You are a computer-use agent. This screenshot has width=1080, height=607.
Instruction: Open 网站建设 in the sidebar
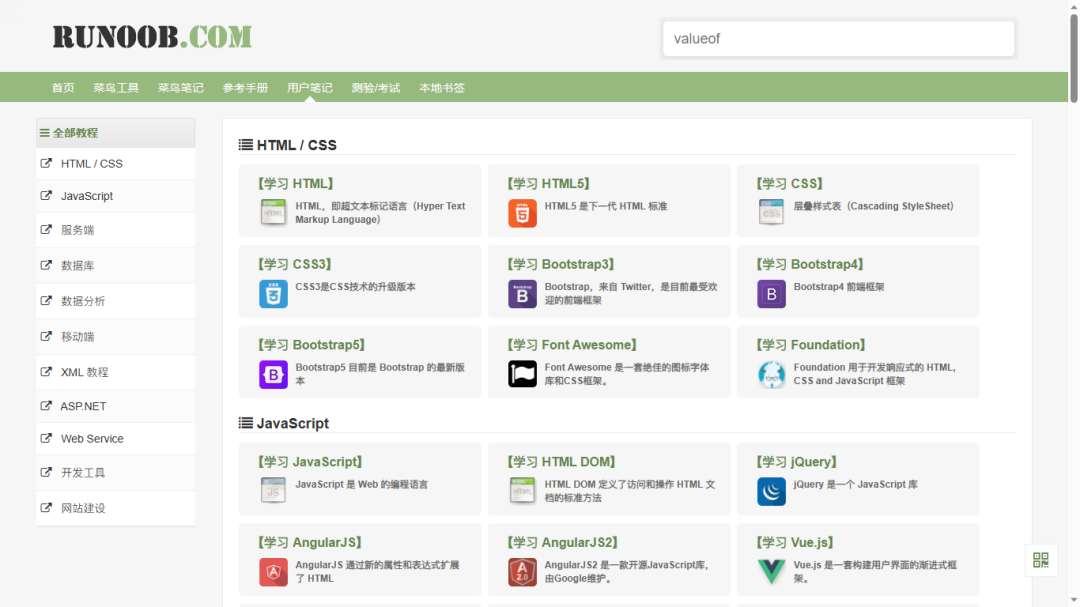83,508
